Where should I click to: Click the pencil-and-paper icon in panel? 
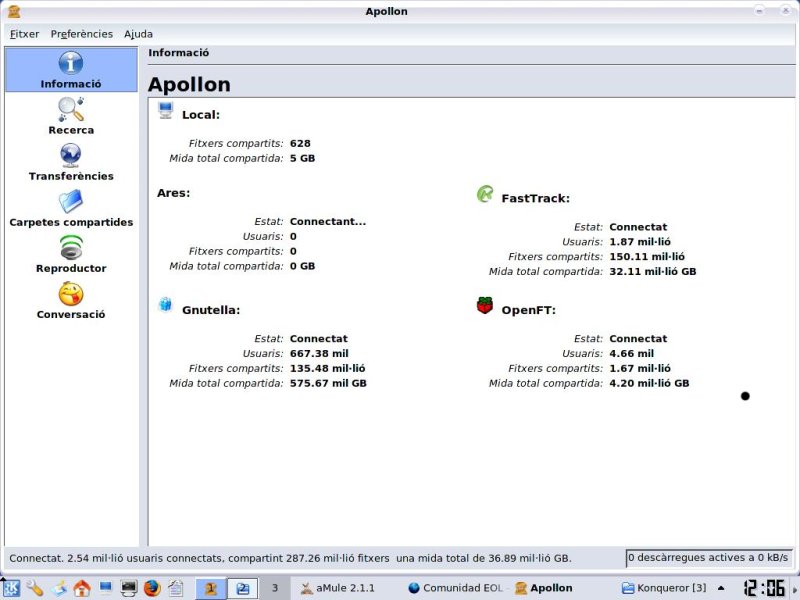(x=58, y=588)
